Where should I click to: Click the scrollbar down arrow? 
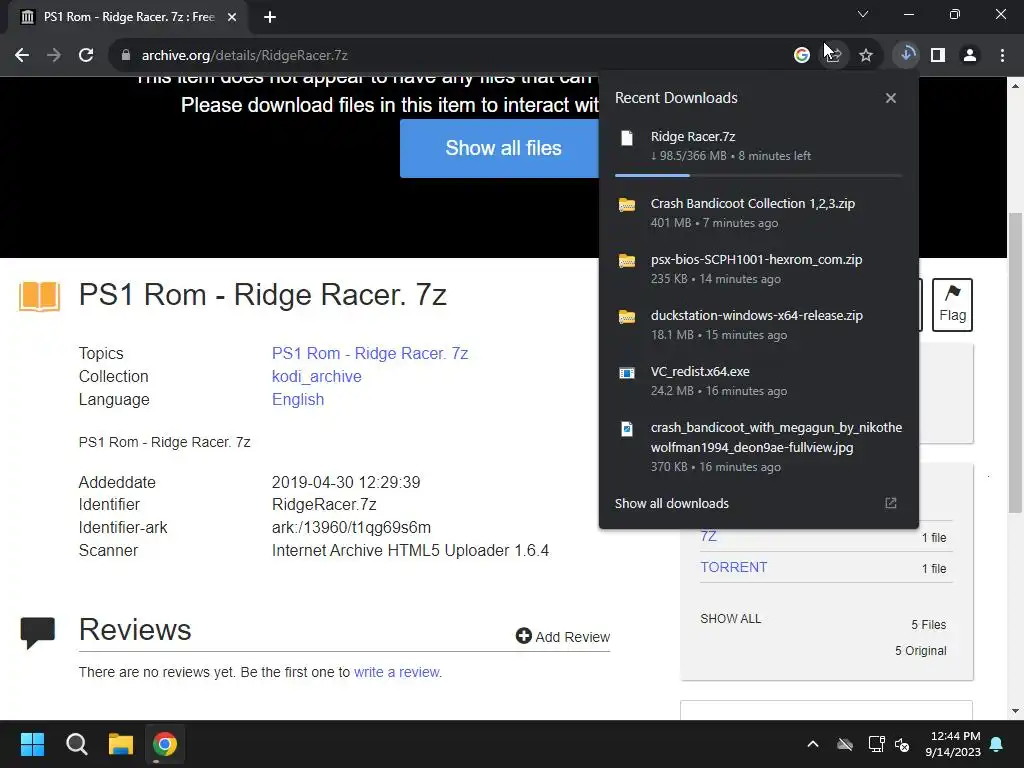(x=1015, y=711)
